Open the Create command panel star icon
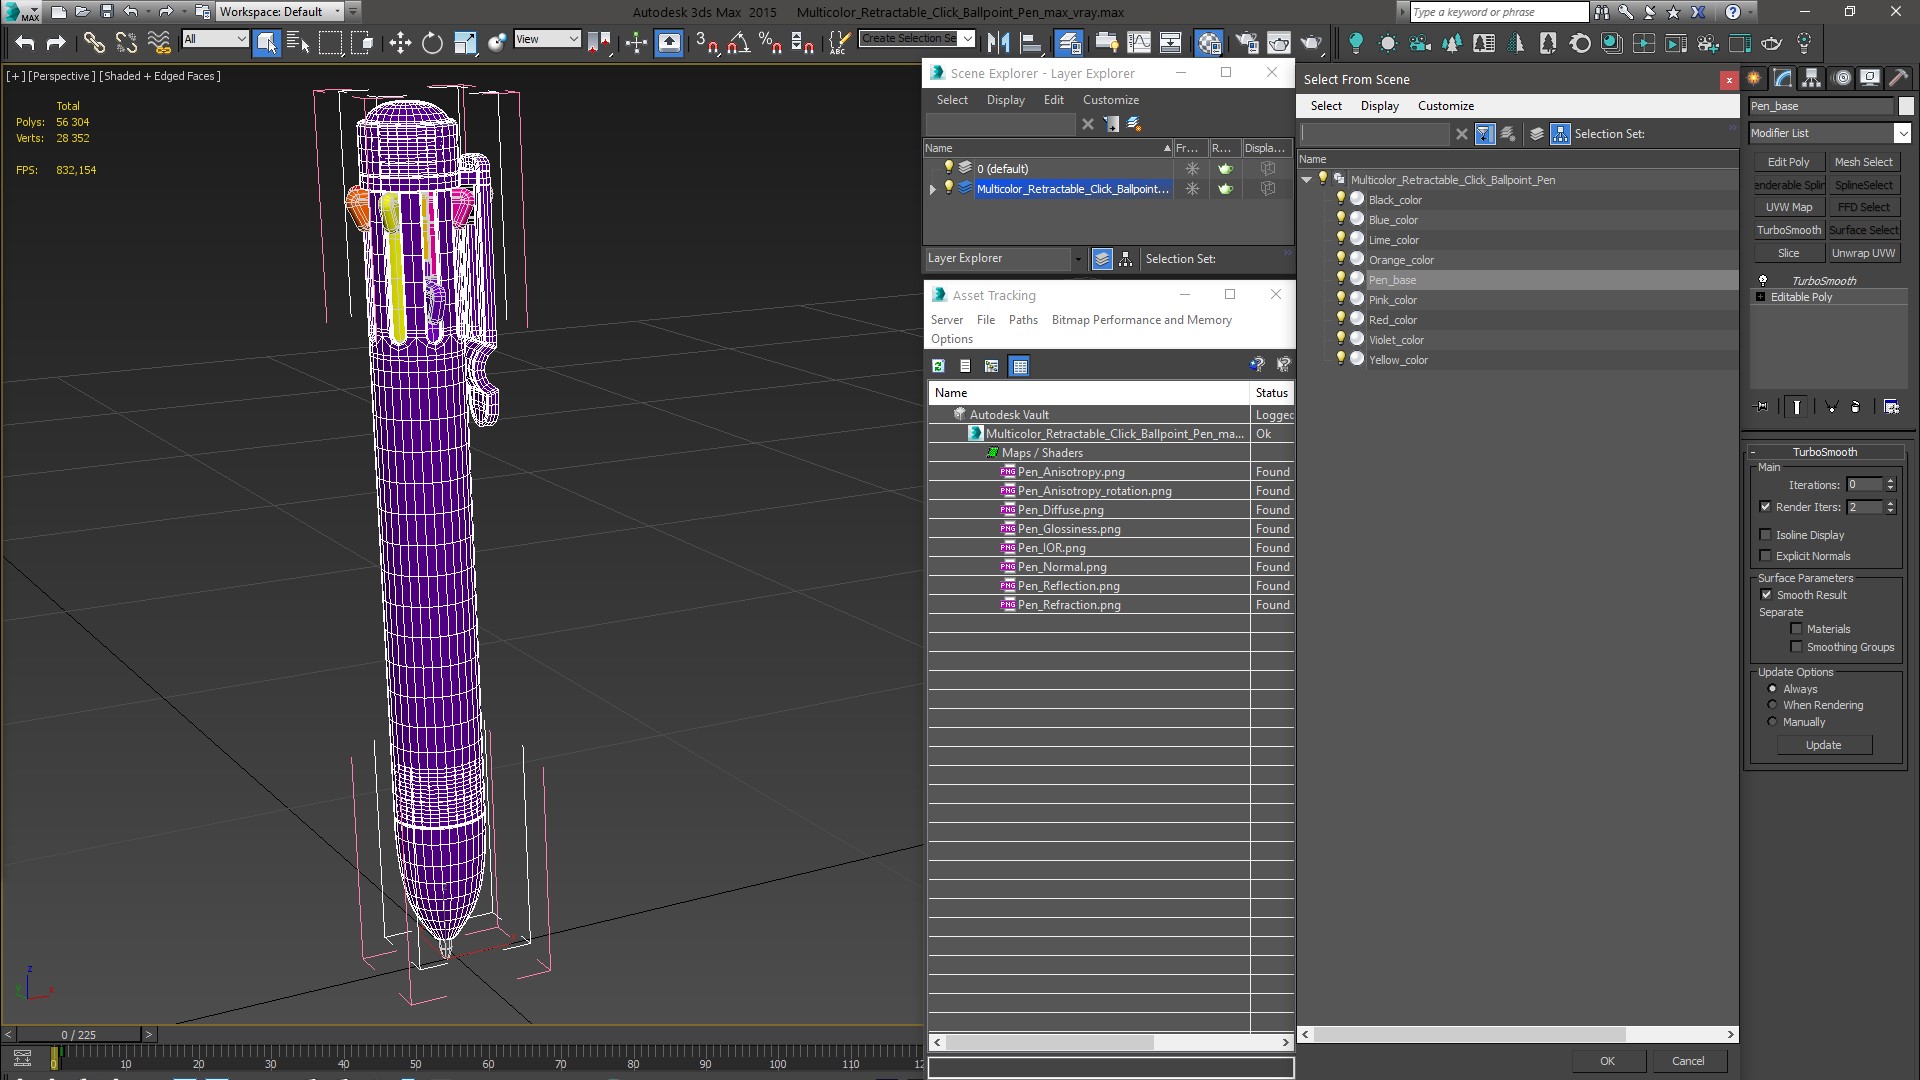The height and width of the screenshot is (1080, 1920). pyautogui.click(x=1754, y=78)
